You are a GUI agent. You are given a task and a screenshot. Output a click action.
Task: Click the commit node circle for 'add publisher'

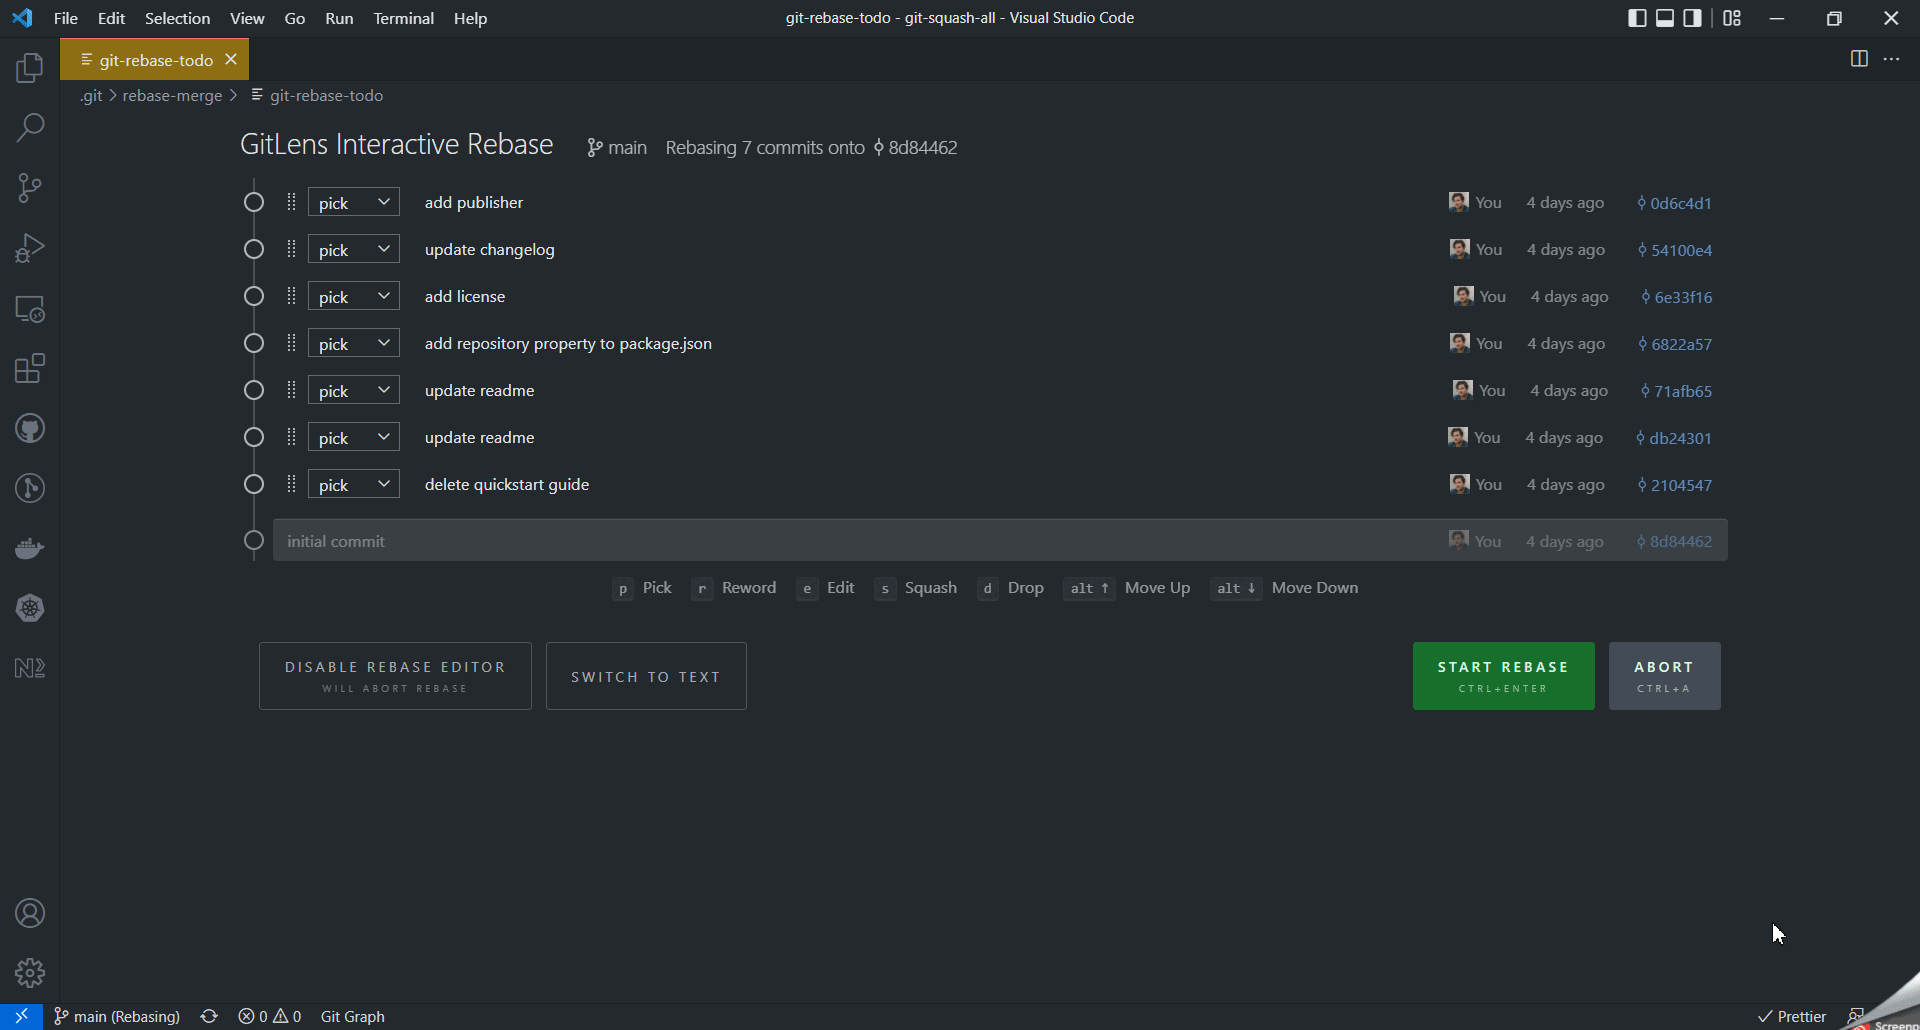254,202
